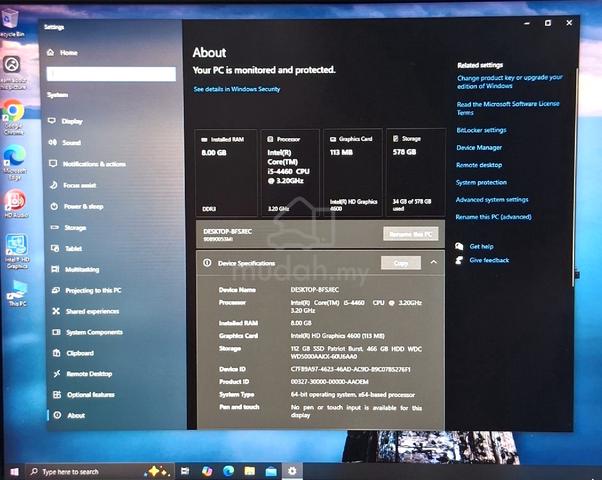Open Focus assist settings
The width and height of the screenshot is (602, 480).
73,185
